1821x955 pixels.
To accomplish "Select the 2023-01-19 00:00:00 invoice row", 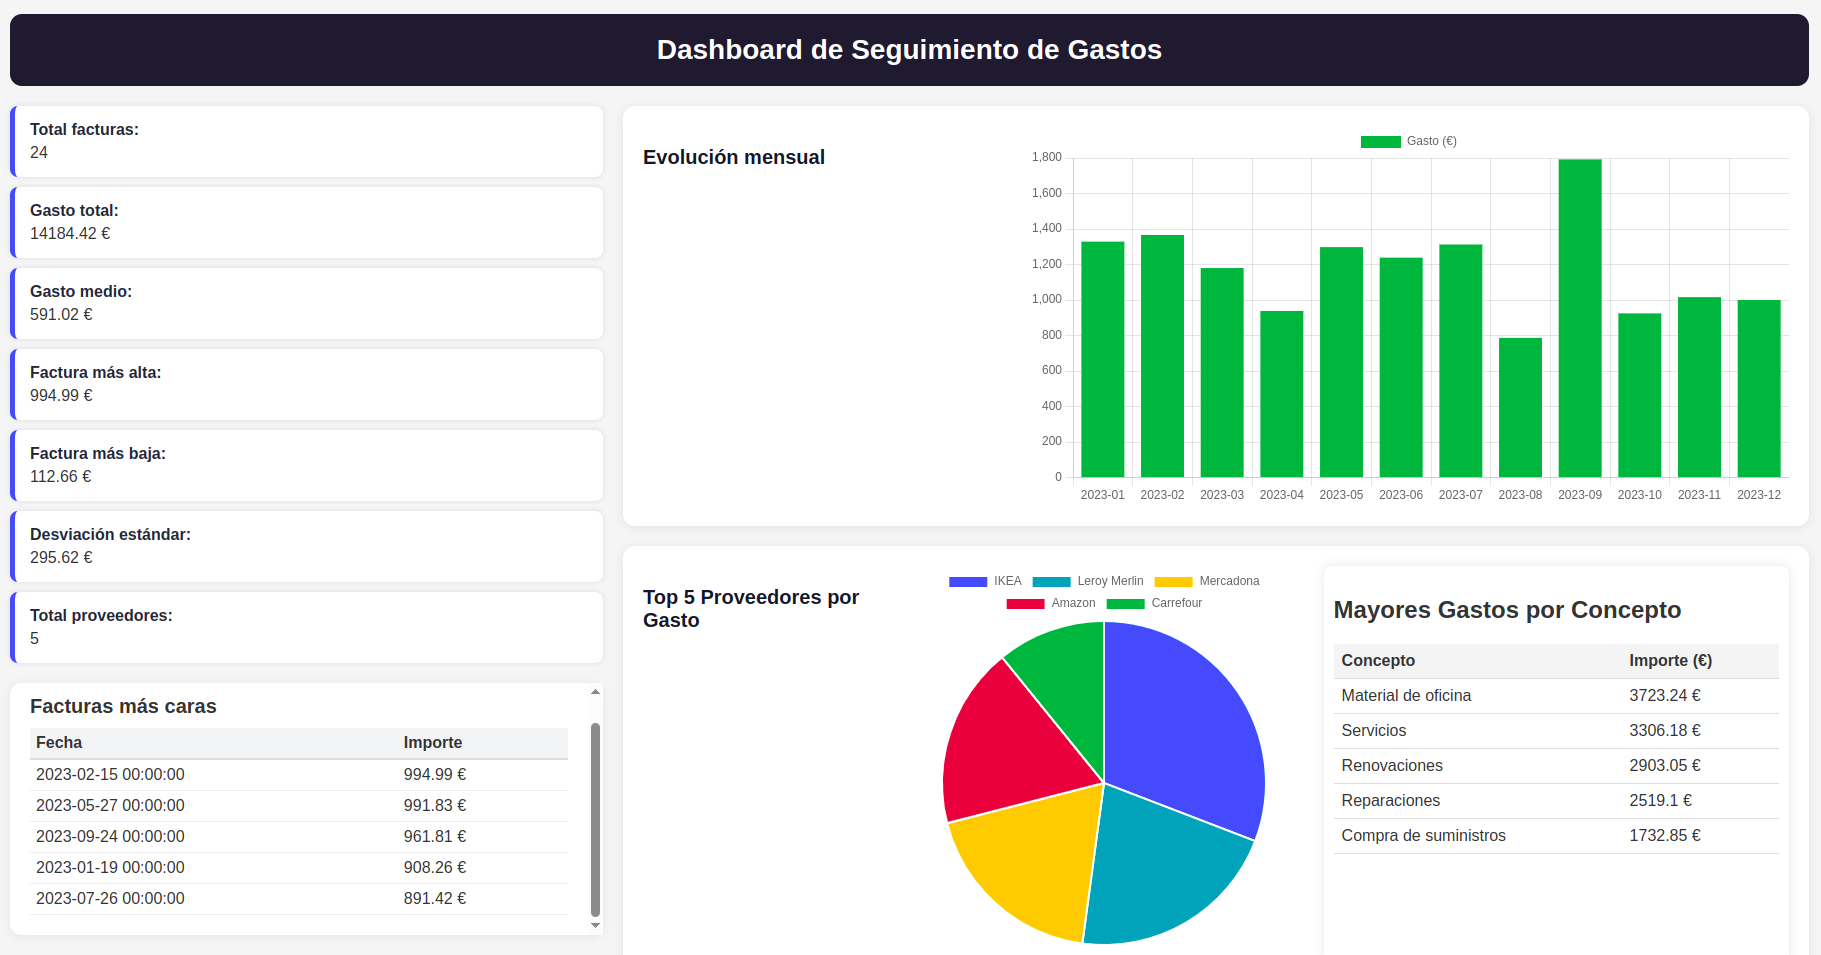I will coord(299,868).
